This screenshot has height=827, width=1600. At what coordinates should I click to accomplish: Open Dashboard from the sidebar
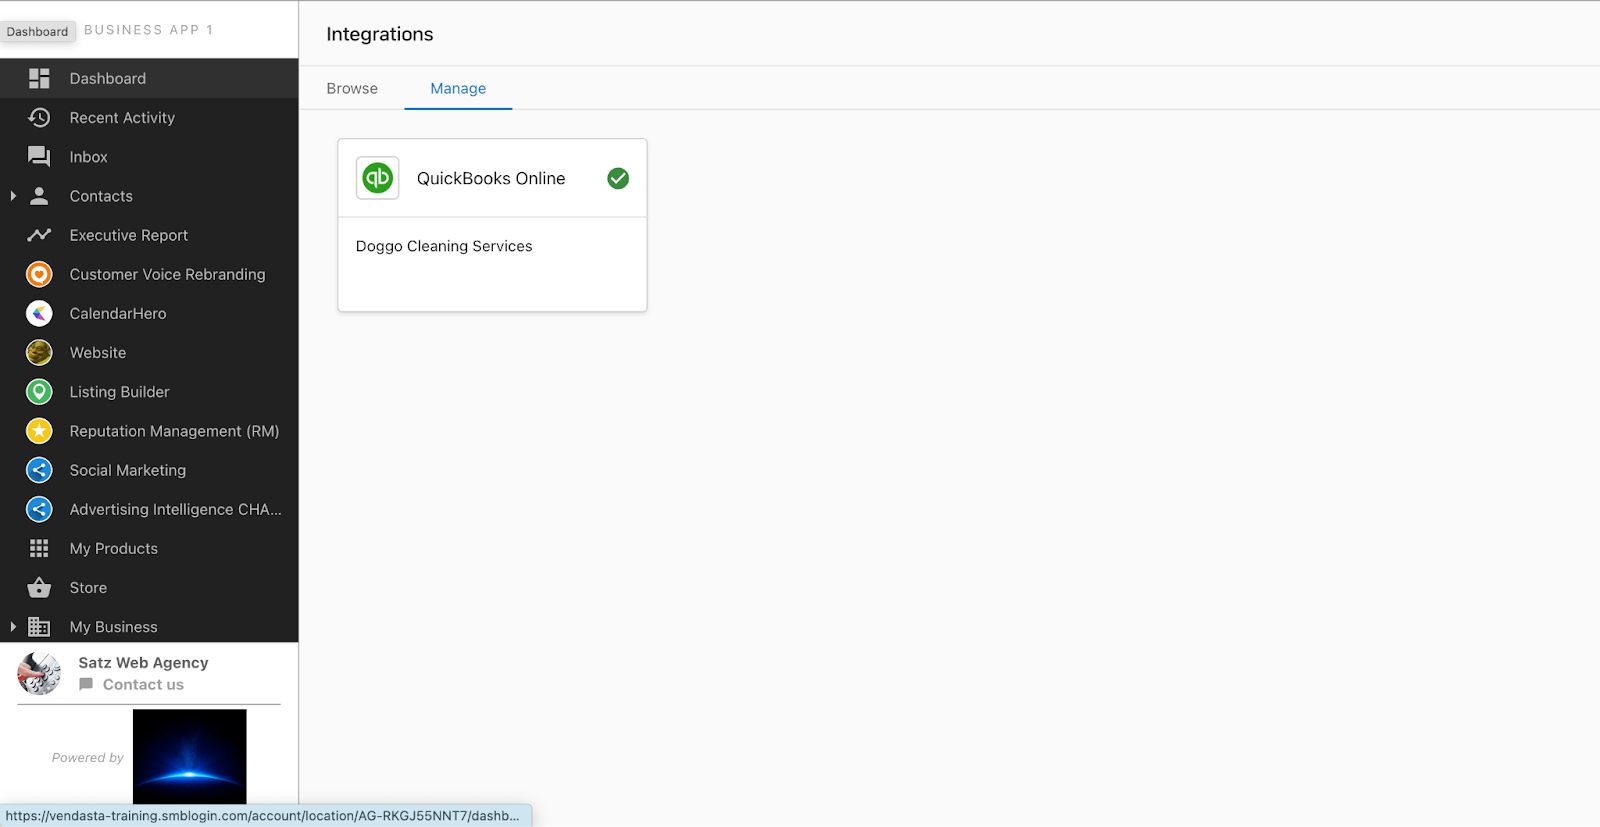tap(149, 78)
